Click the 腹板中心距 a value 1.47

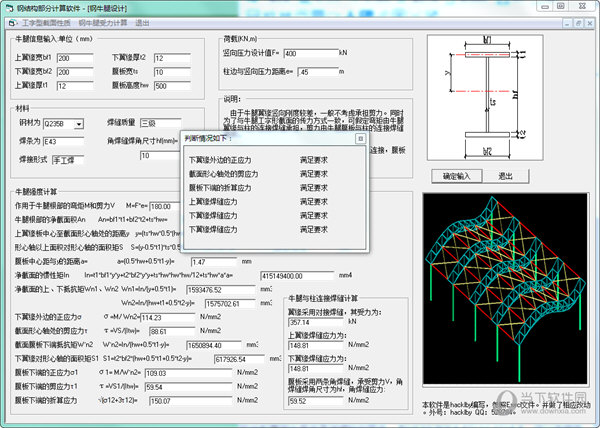tap(214, 262)
